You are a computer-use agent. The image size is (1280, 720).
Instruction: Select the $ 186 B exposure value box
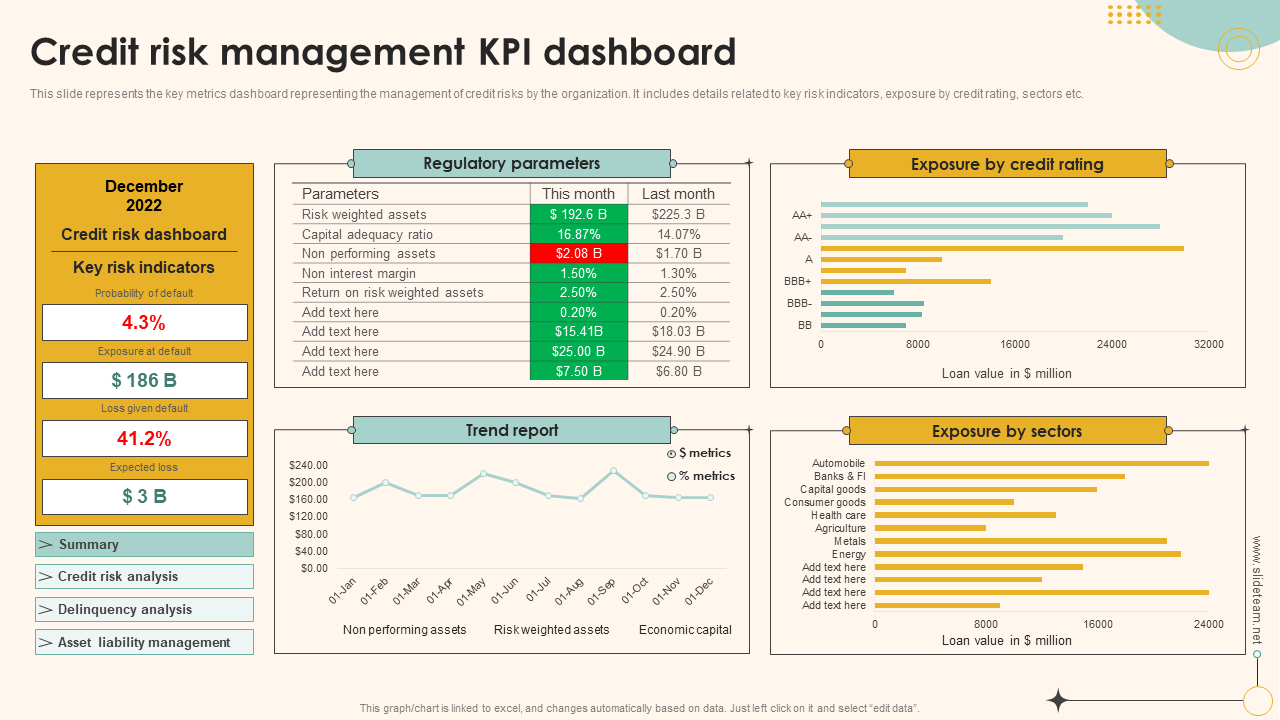144,380
